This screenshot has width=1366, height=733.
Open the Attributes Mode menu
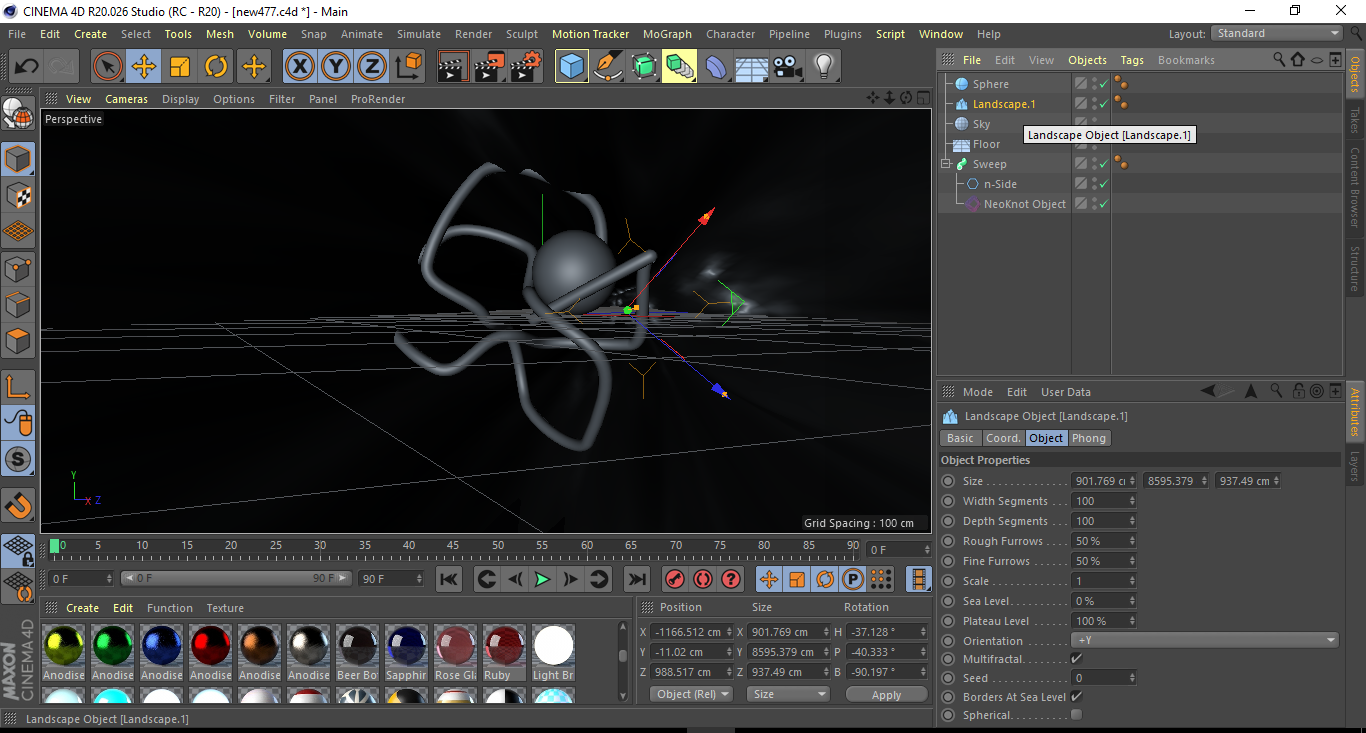pyautogui.click(x=977, y=392)
